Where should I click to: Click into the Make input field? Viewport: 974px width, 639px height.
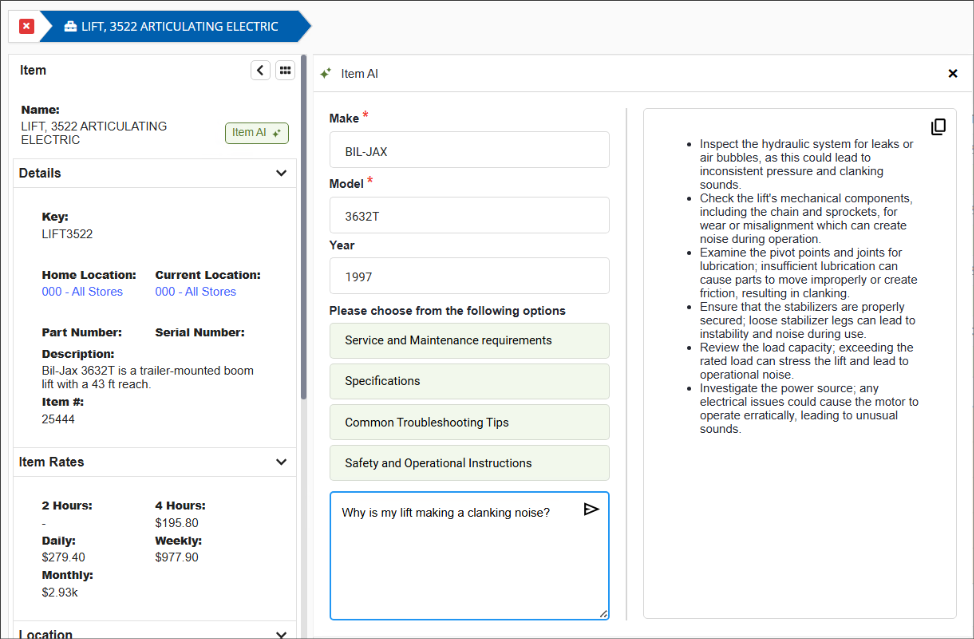(469, 151)
